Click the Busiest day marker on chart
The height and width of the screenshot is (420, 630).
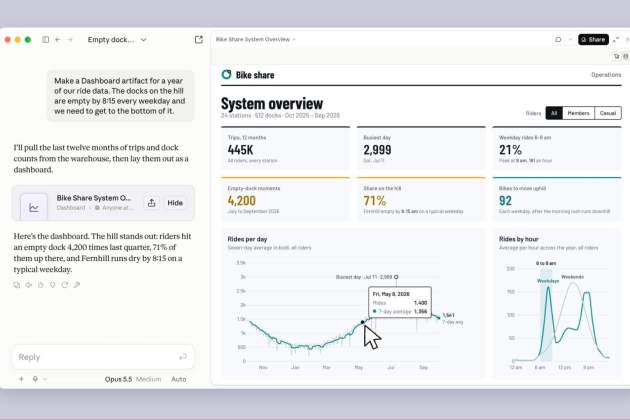coord(396,277)
